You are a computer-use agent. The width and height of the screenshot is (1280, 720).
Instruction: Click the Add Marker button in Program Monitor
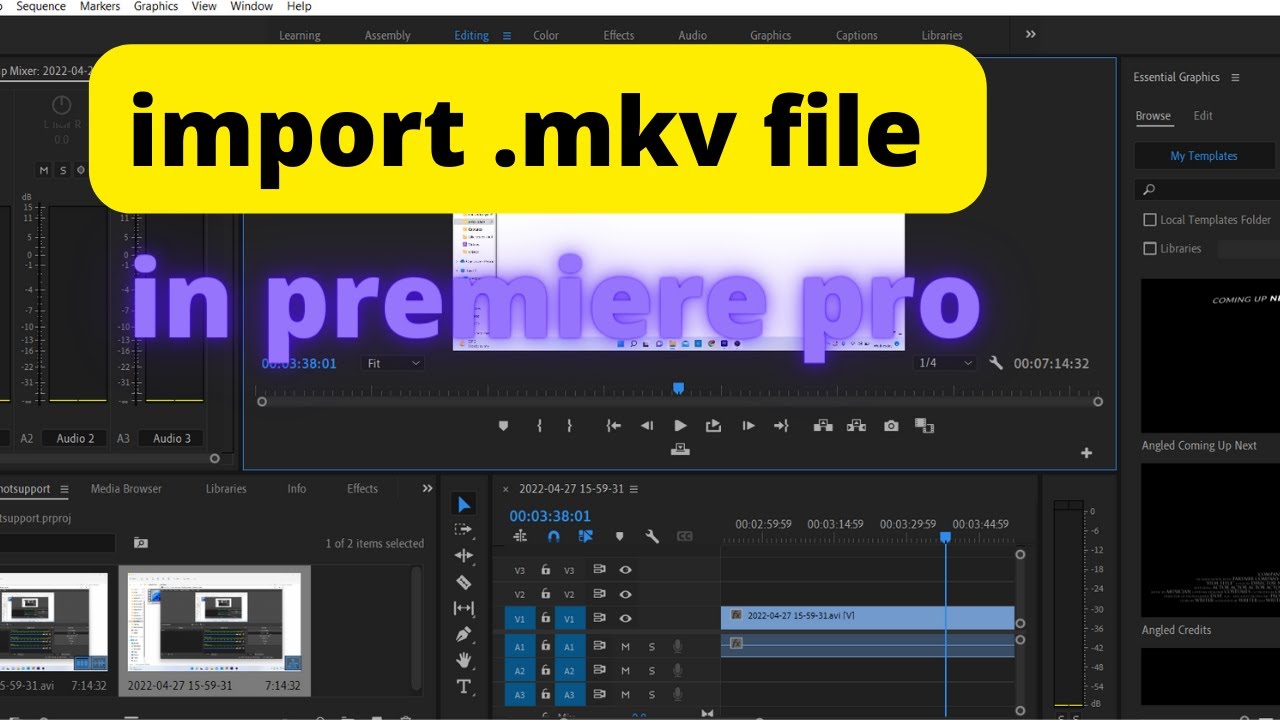coord(503,426)
